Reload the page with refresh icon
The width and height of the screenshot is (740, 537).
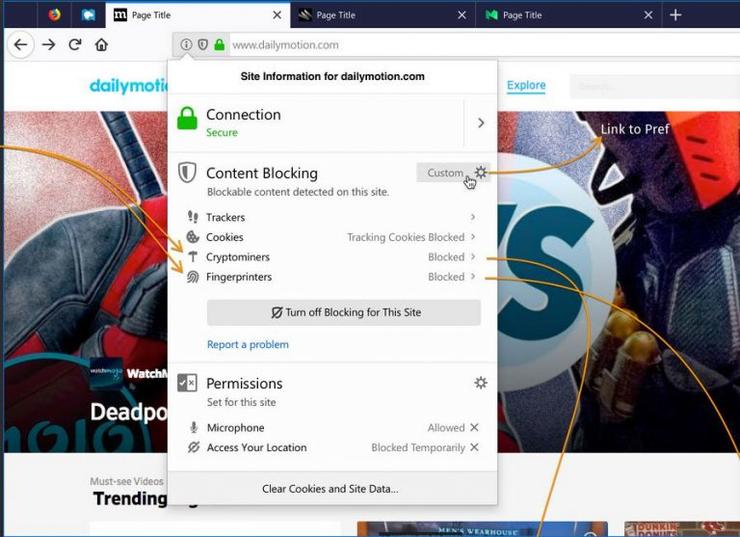click(75, 45)
